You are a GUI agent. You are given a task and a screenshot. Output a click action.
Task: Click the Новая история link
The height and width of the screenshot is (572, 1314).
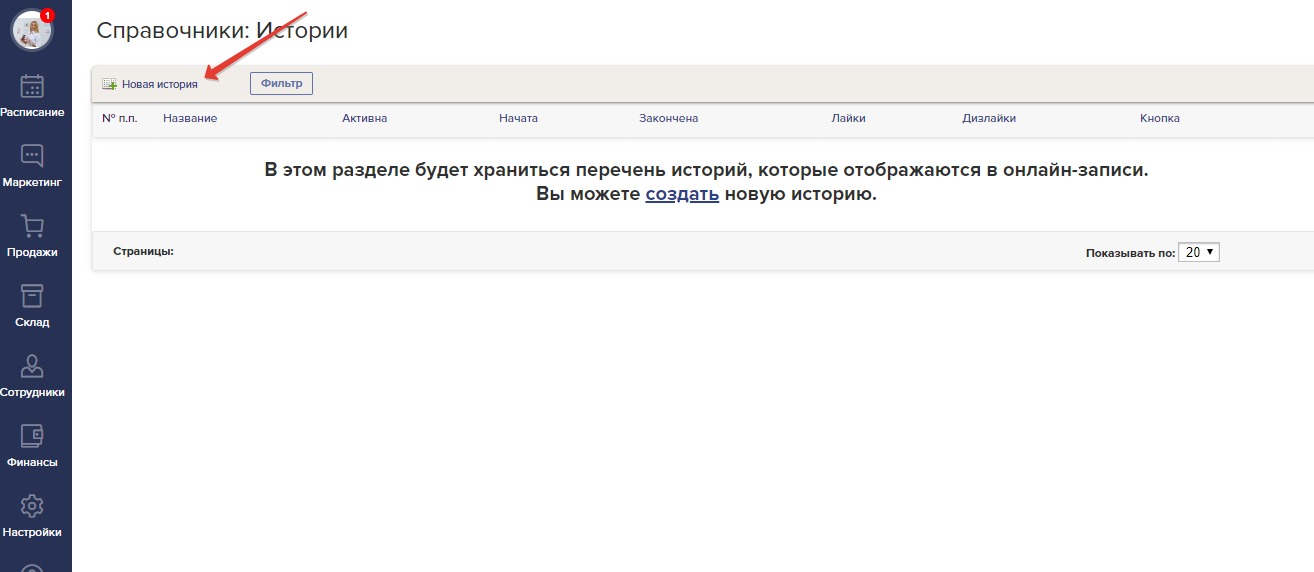click(x=160, y=84)
